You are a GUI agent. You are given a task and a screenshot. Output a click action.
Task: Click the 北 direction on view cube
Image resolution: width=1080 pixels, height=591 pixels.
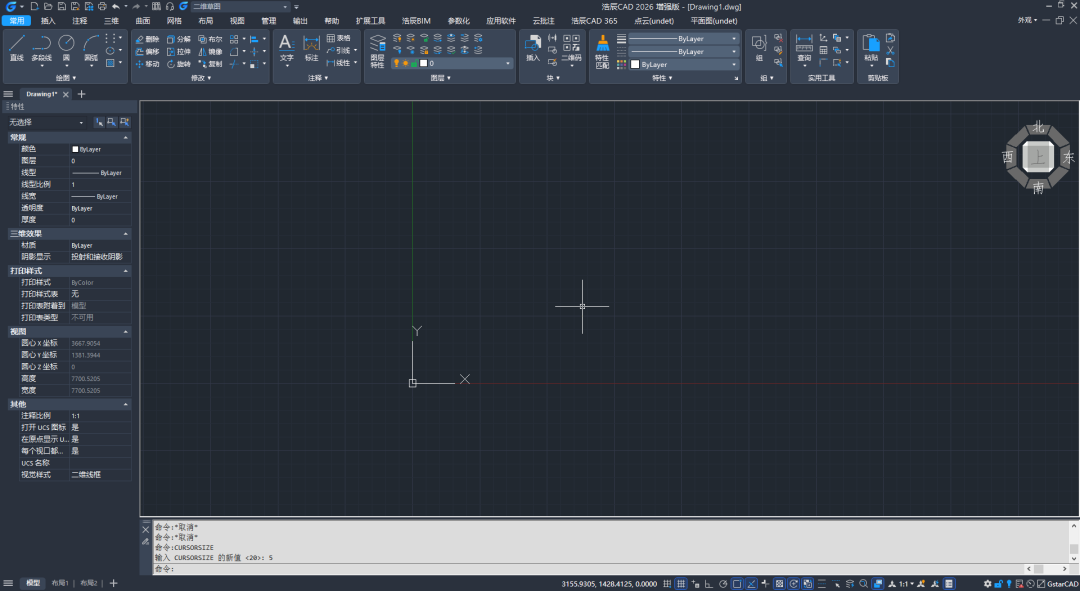pyautogui.click(x=1038, y=127)
